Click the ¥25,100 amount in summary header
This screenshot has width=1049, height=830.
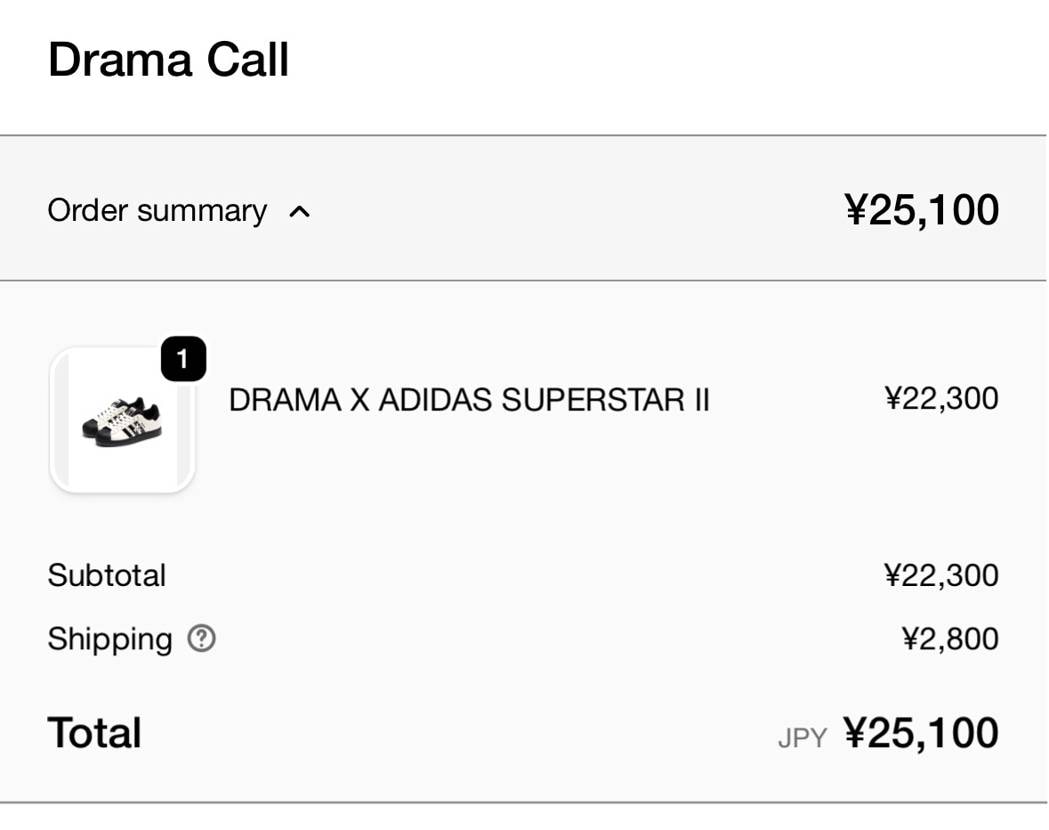pyautogui.click(x=921, y=210)
